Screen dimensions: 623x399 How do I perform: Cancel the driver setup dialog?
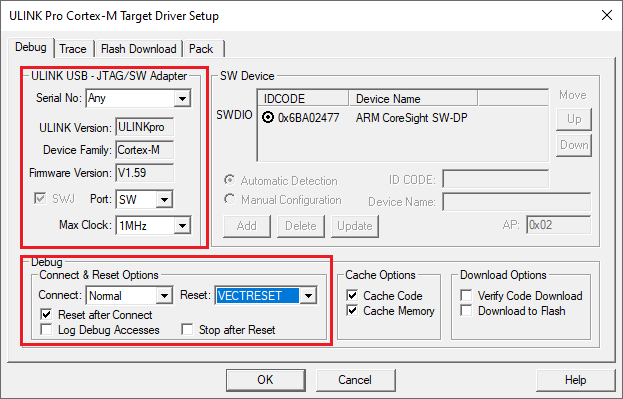[355, 380]
